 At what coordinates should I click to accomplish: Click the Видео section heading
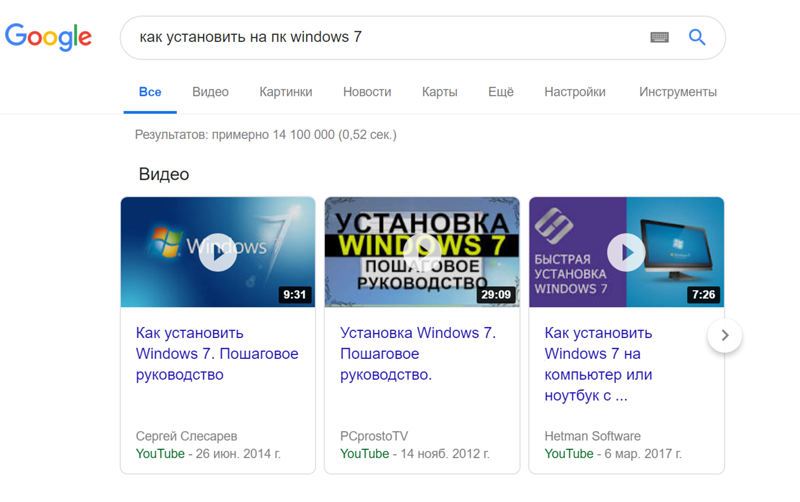pyautogui.click(x=164, y=174)
